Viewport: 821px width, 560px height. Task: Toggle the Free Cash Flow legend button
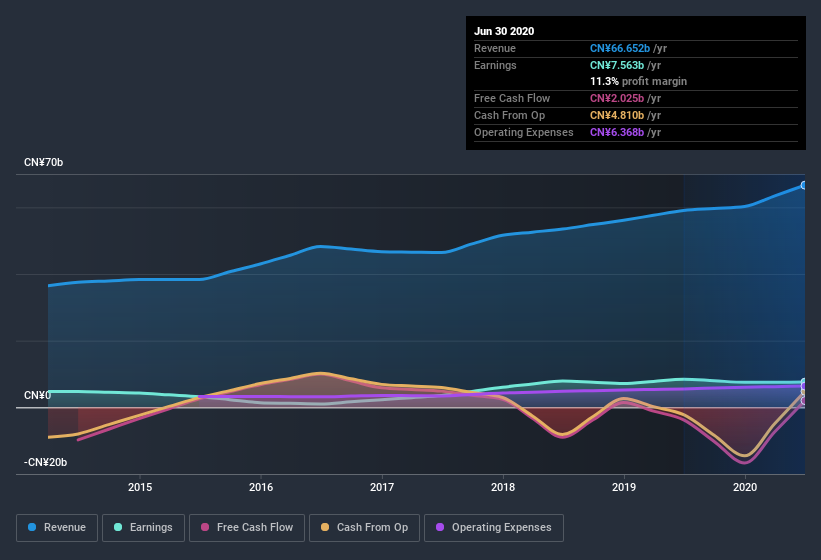247,528
